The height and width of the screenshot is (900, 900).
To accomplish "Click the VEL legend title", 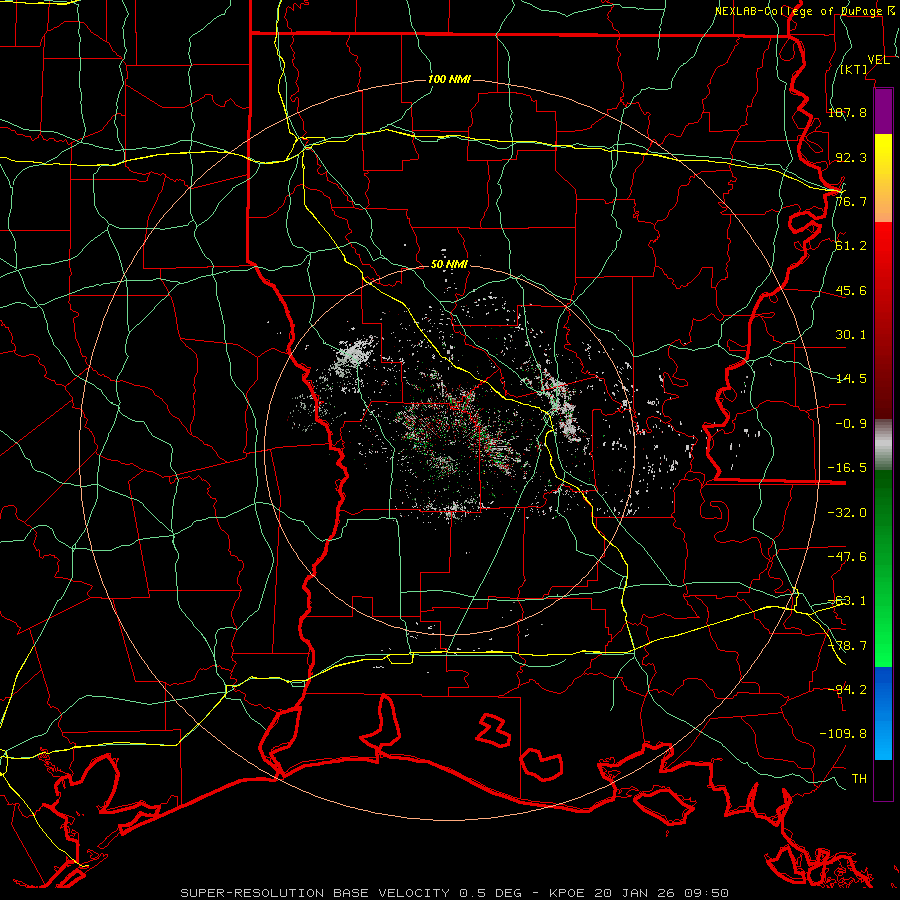I will click(x=878, y=60).
